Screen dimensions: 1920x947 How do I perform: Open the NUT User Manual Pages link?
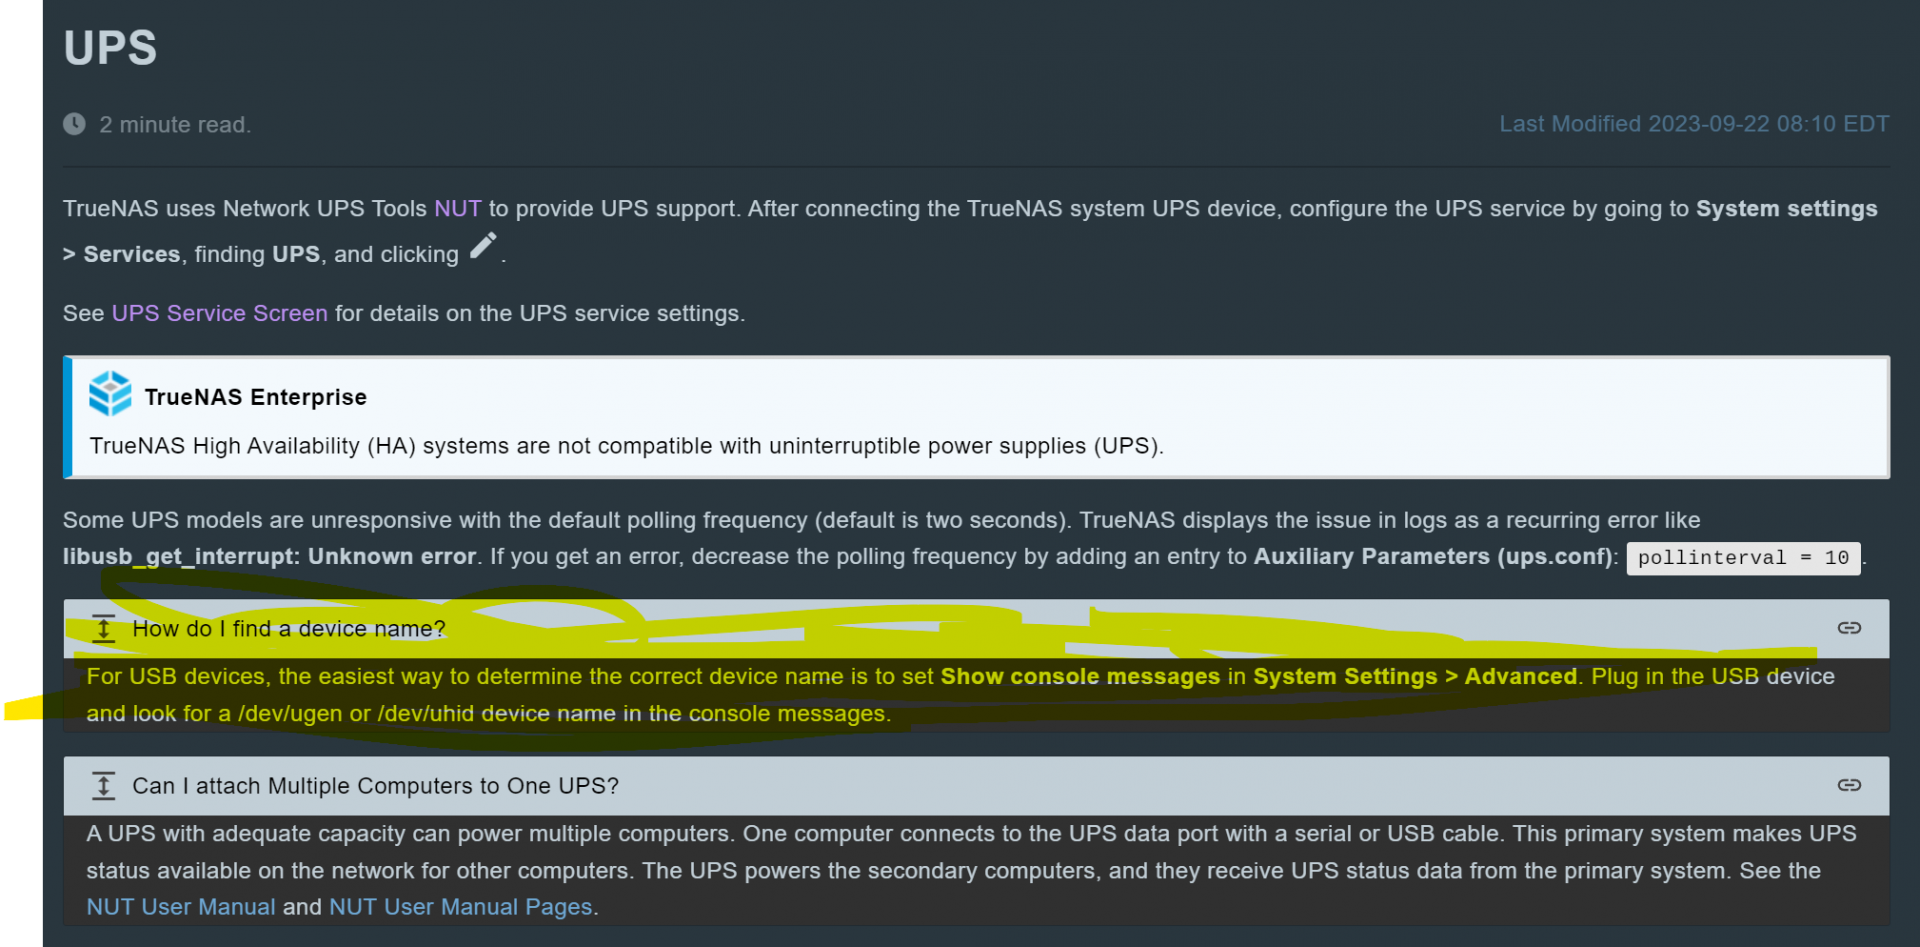click(x=461, y=907)
